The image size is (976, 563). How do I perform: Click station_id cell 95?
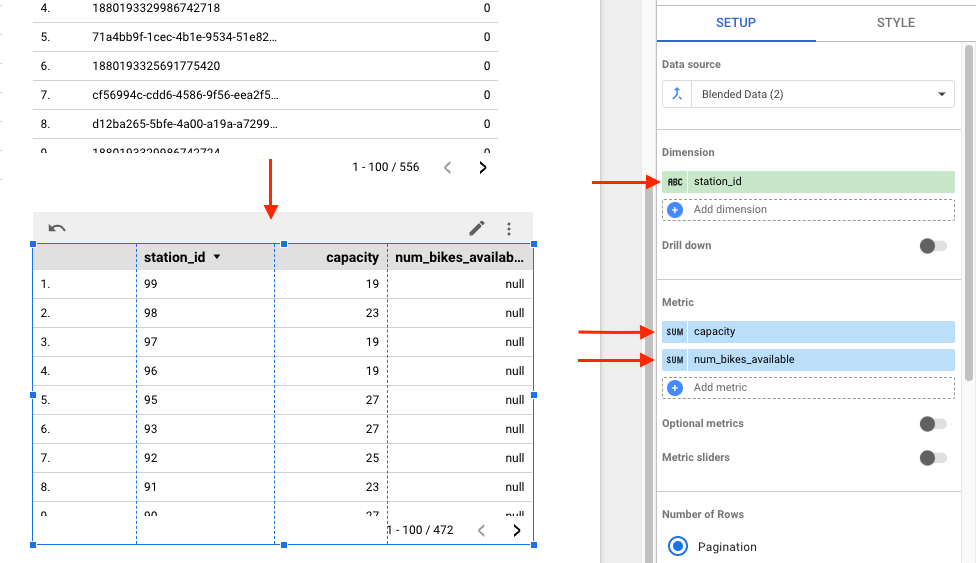coord(151,400)
